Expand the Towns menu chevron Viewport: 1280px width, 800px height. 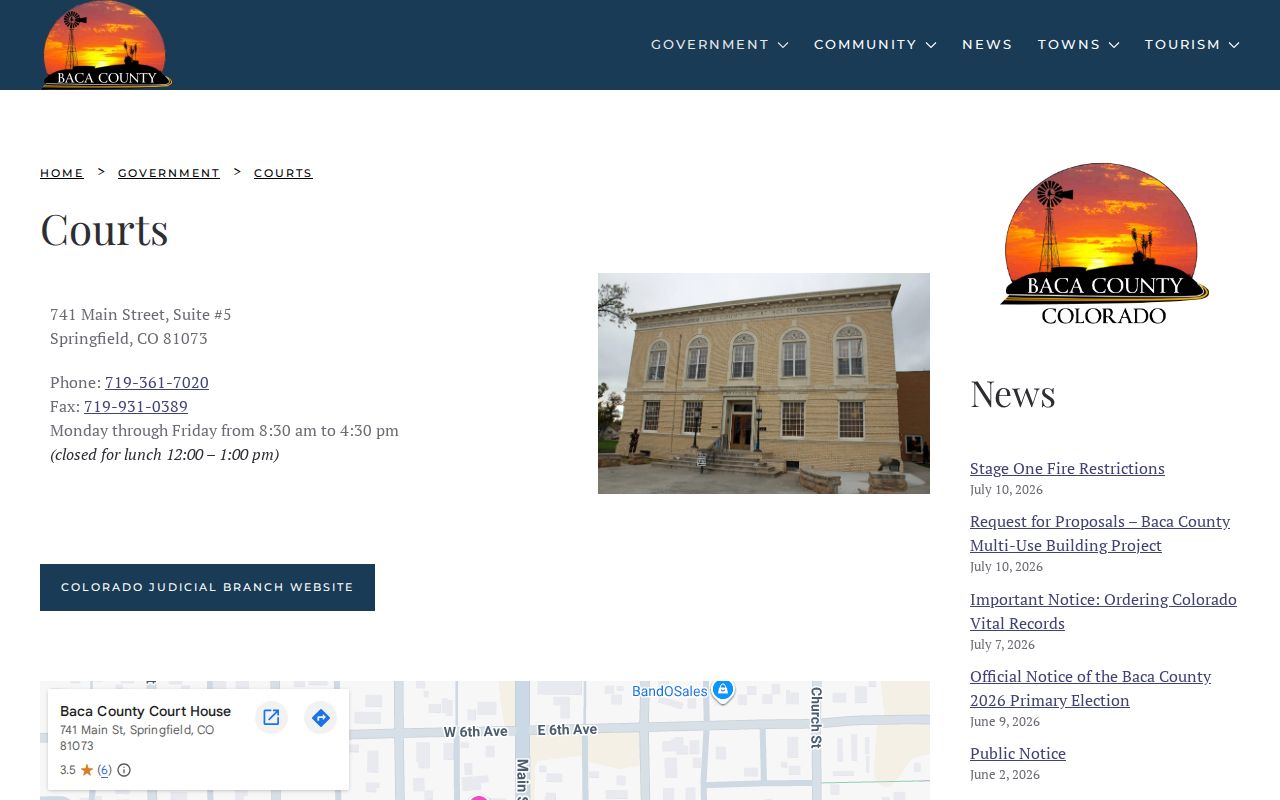(x=1114, y=45)
